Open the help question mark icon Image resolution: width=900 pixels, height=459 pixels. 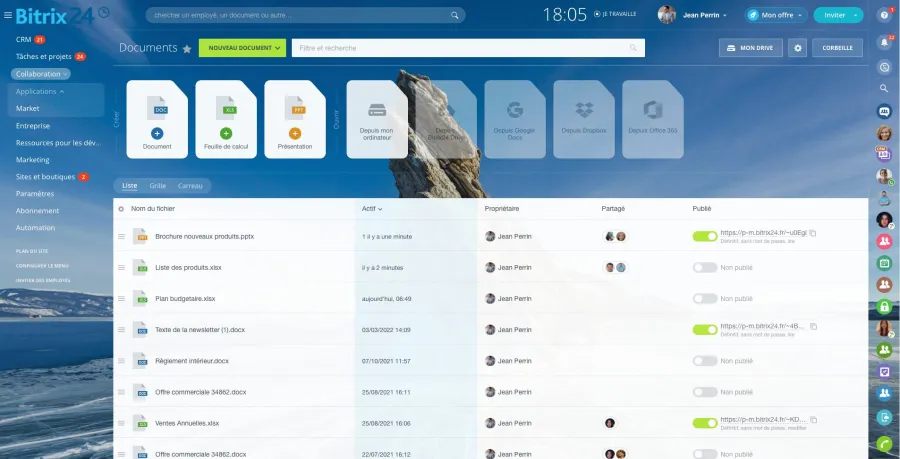(885, 15)
